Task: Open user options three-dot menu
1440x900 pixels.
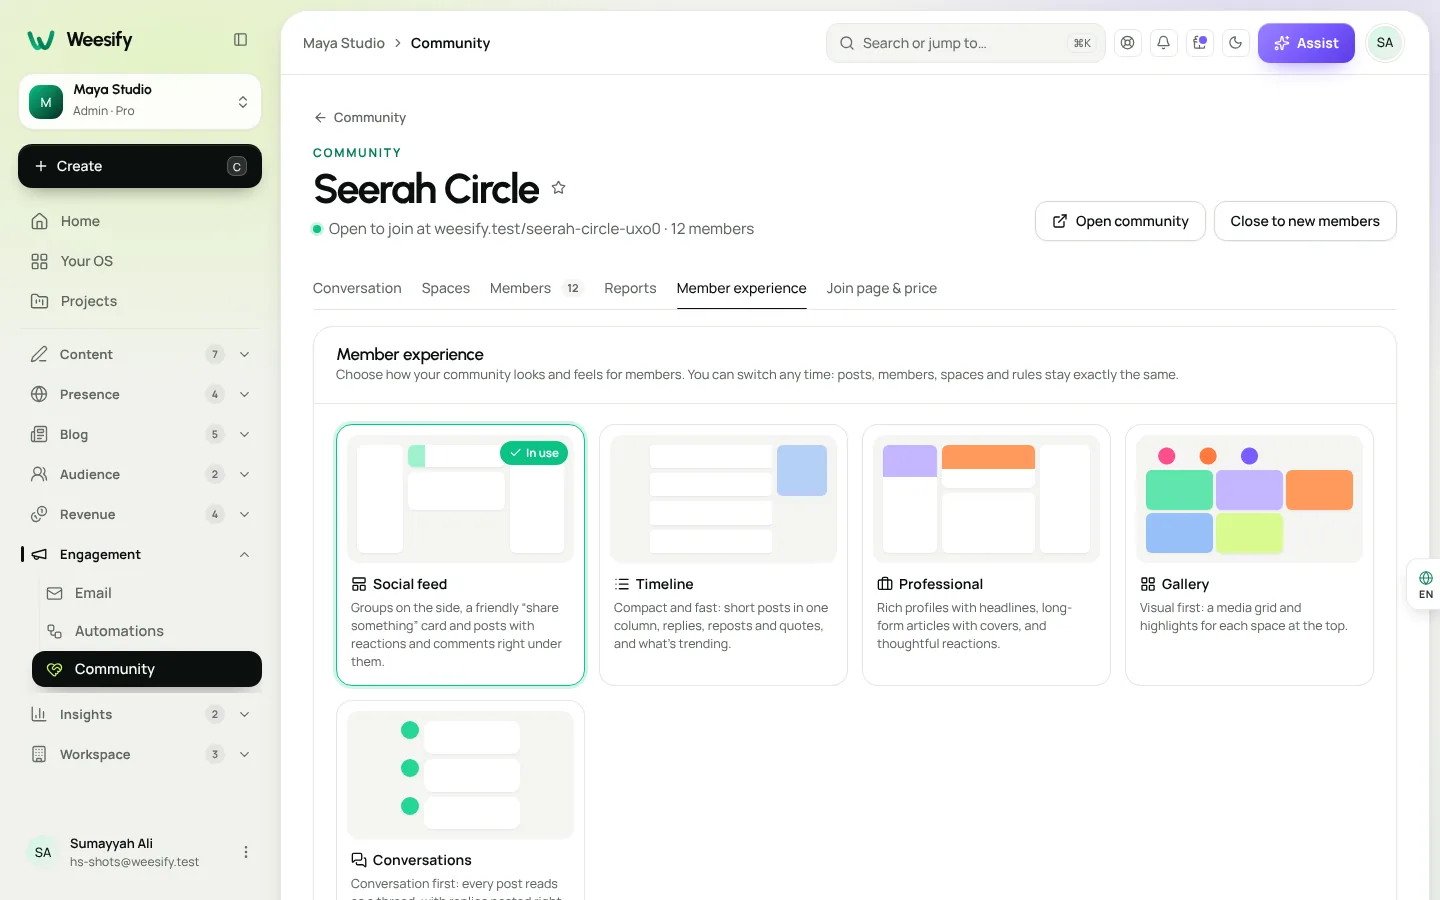Action: tap(246, 852)
